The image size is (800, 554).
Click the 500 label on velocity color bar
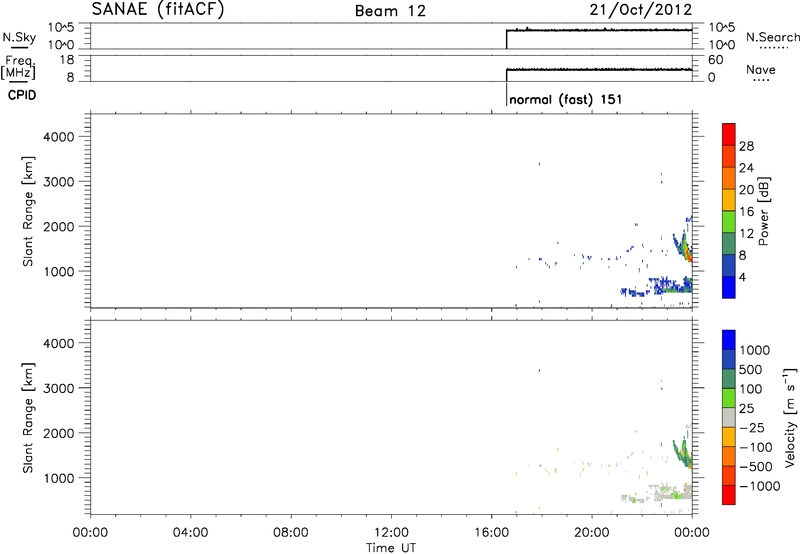coord(751,370)
